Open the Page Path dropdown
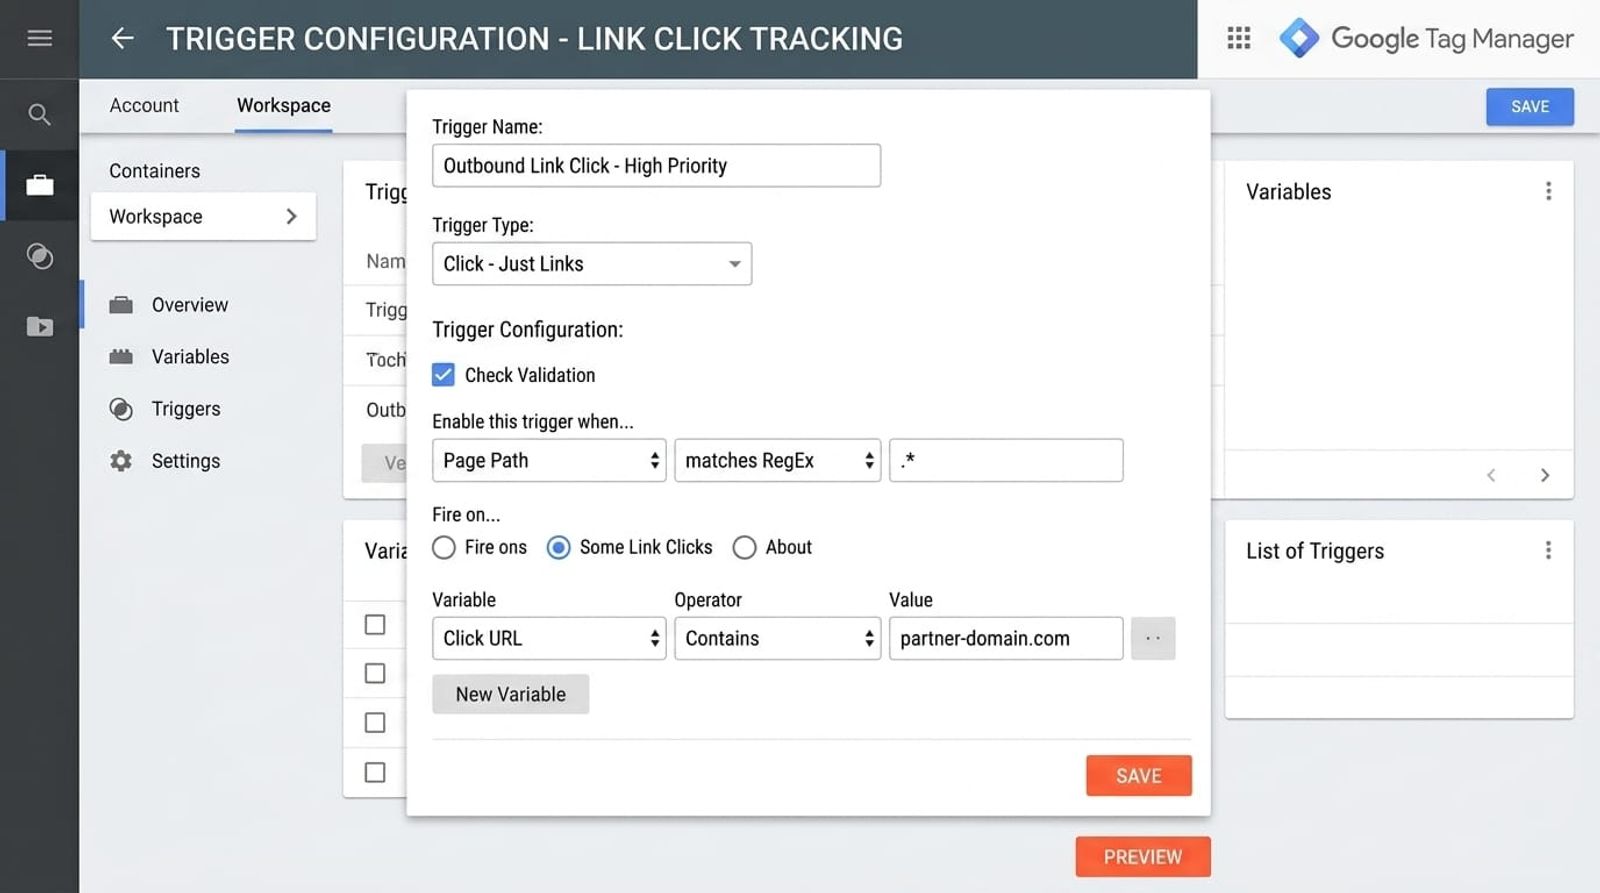This screenshot has height=893, width=1600. click(549, 460)
